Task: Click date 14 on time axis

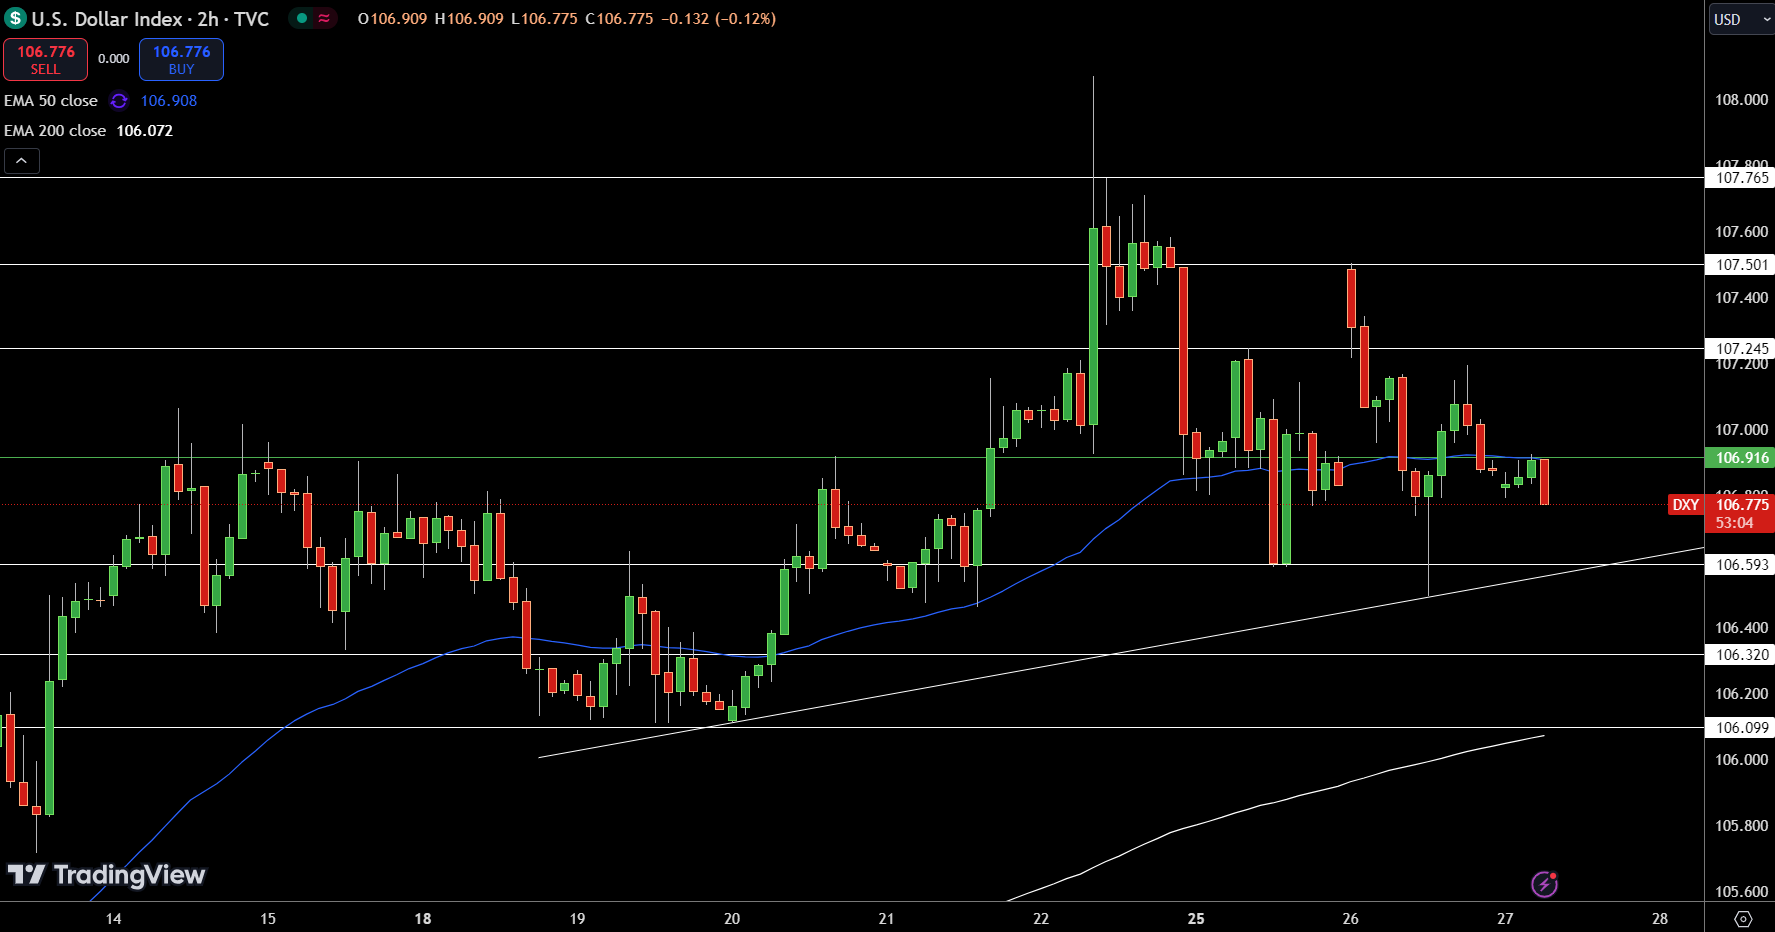Action: (x=113, y=919)
